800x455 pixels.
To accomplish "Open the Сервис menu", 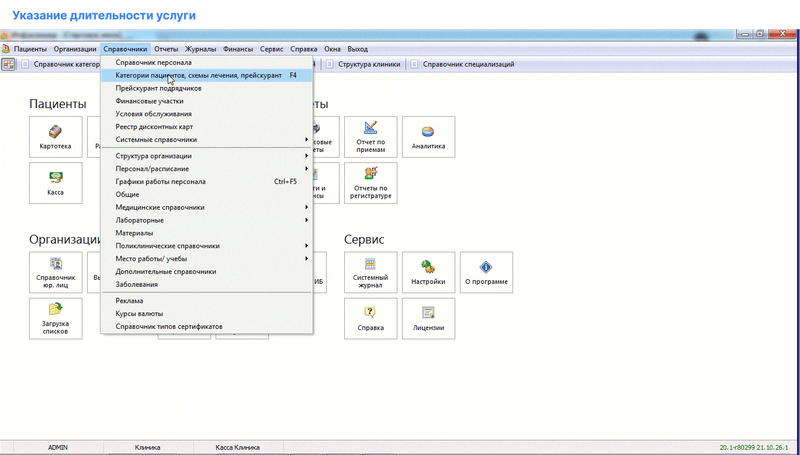I will [271, 49].
